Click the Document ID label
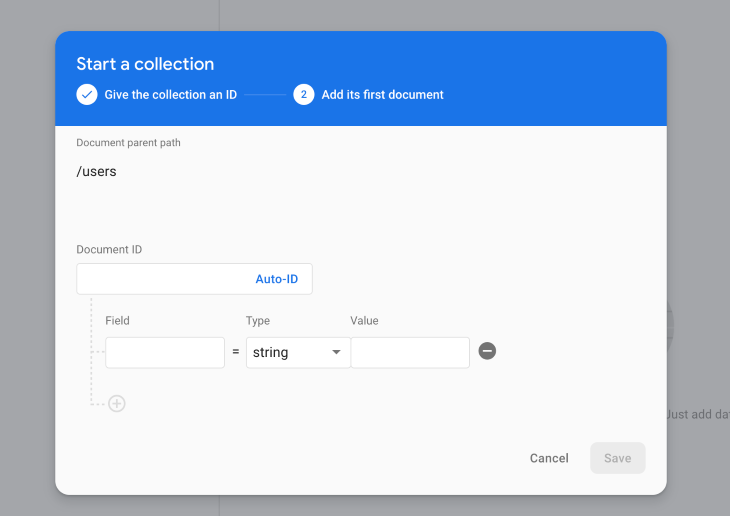Viewport: 730px width, 516px height. coord(109,249)
